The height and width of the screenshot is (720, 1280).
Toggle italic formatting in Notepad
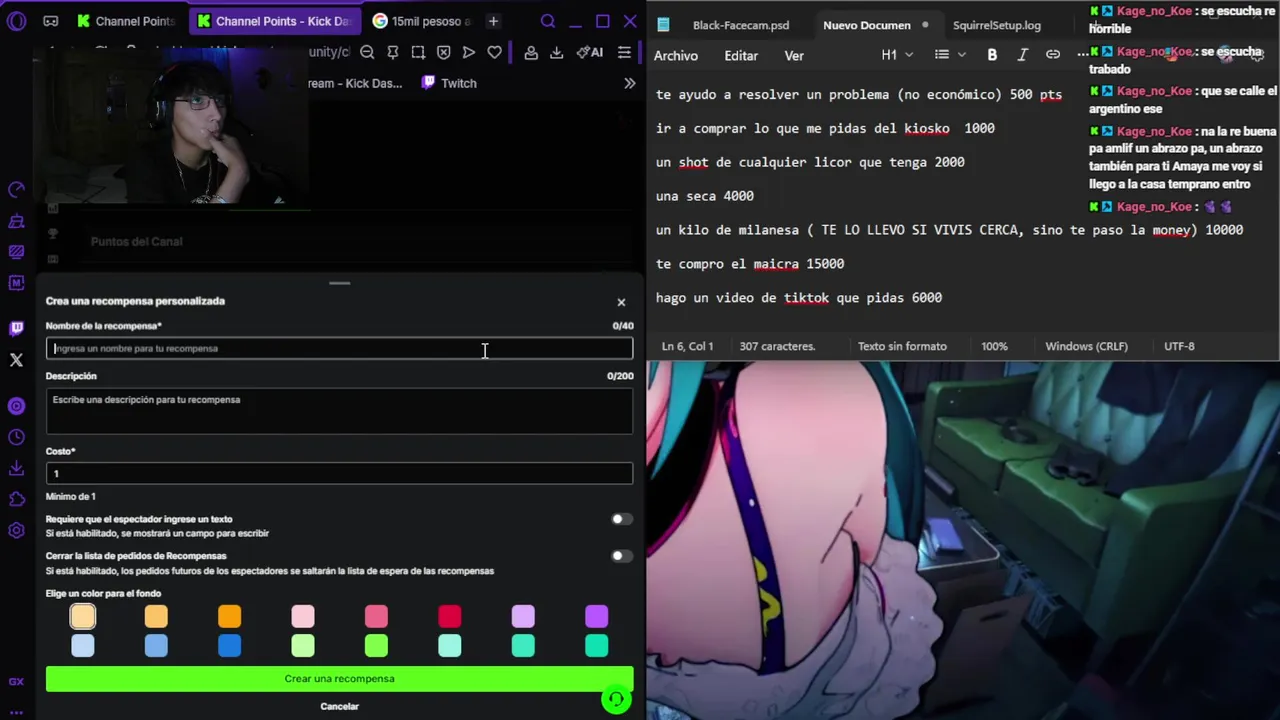[1022, 55]
